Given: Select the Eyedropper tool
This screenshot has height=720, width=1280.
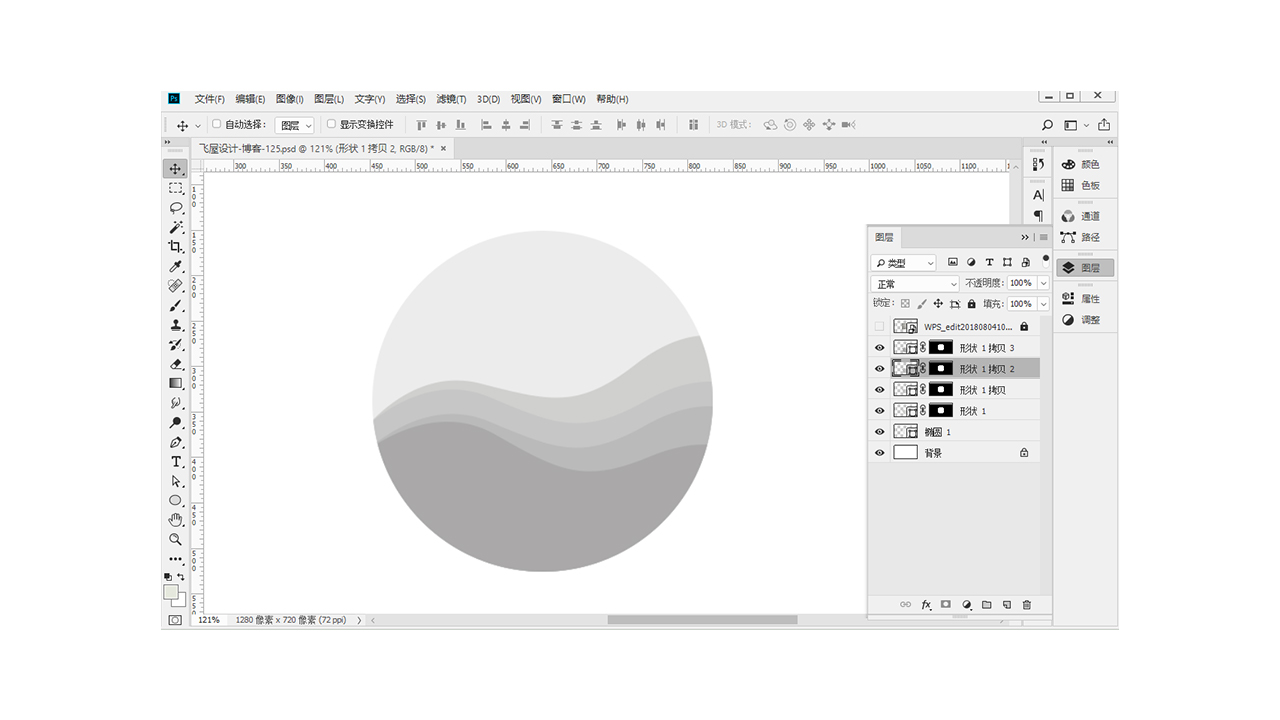Looking at the screenshot, I should [x=176, y=266].
